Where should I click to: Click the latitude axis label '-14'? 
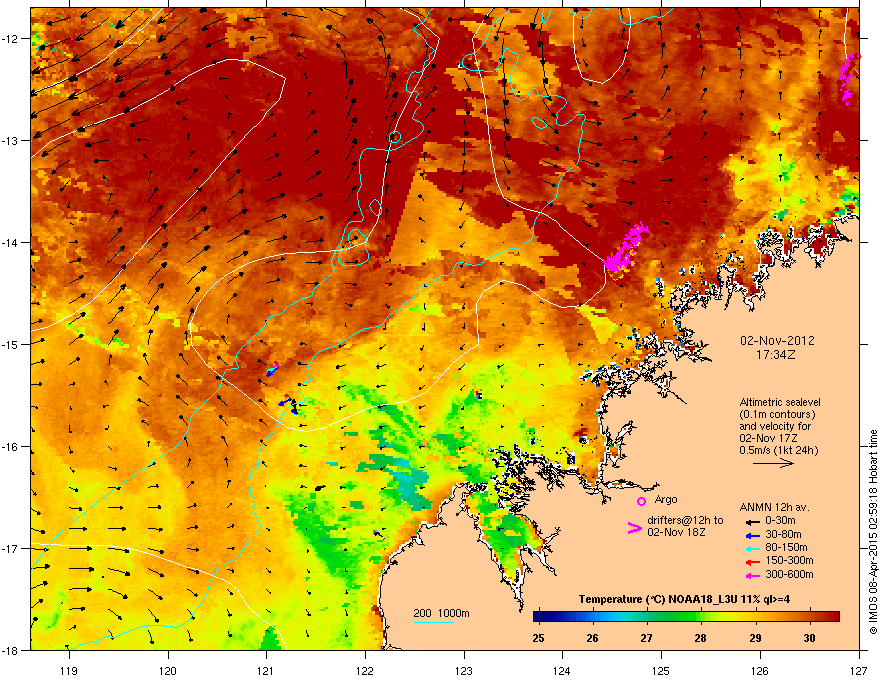pyautogui.click(x=10, y=243)
